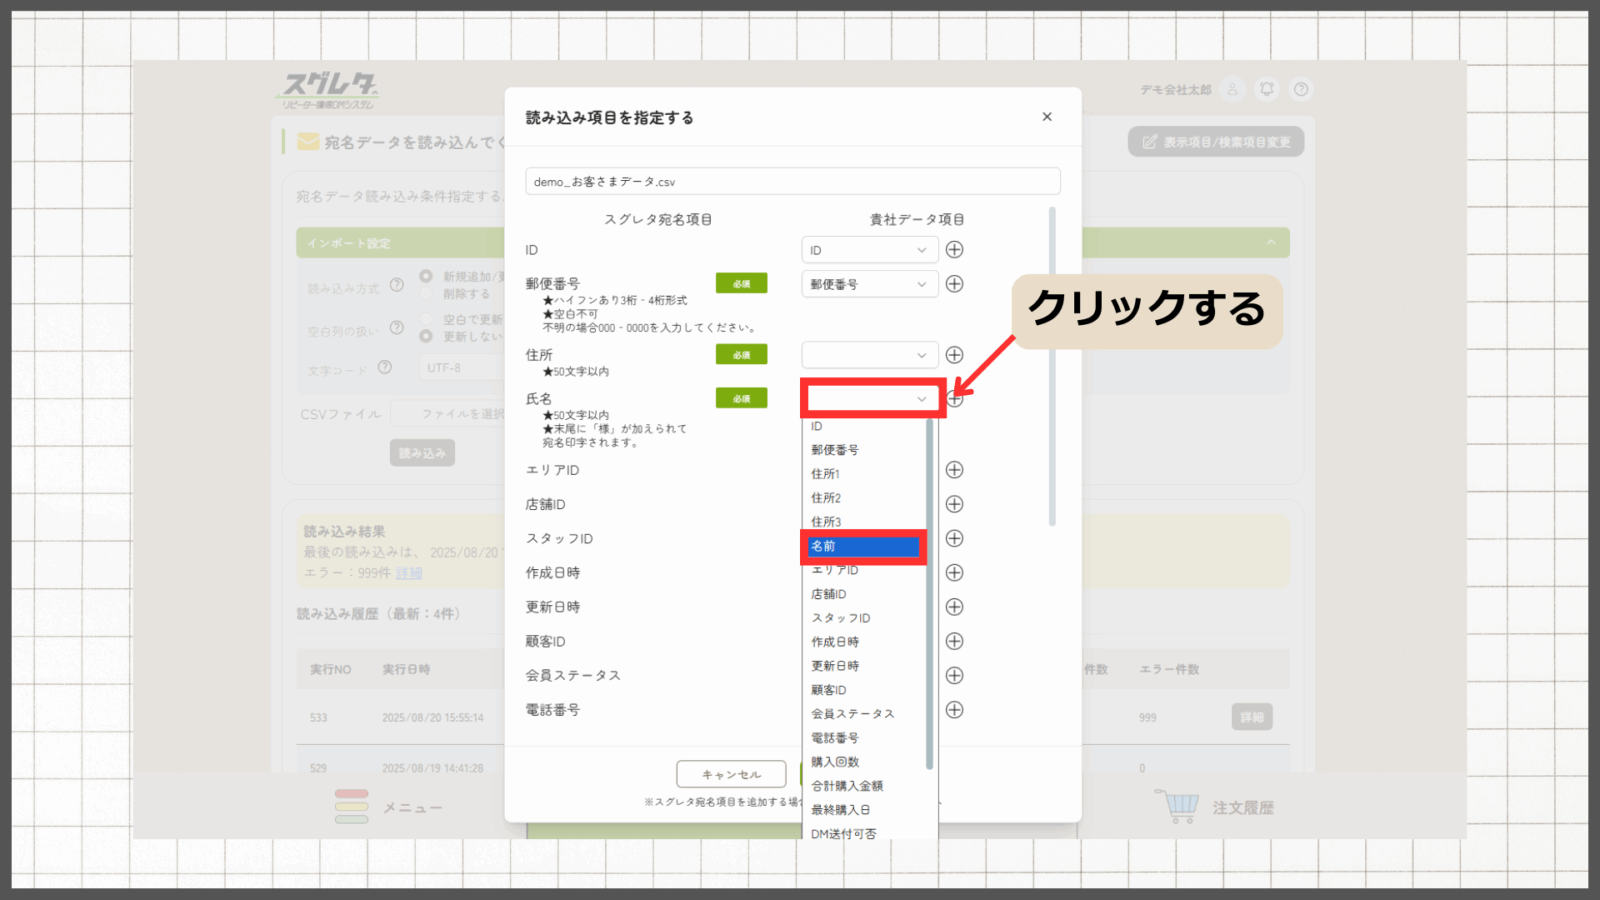Open the 郵便番号 mapping dropdown

pos(870,285)
